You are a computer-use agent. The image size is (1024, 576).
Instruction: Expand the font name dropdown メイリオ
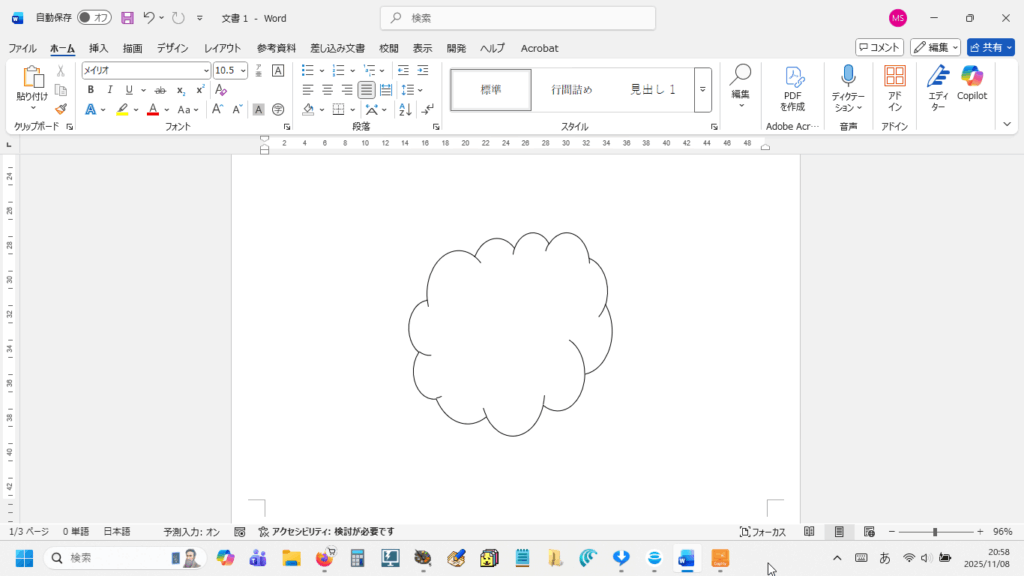[x=206, y=71]
